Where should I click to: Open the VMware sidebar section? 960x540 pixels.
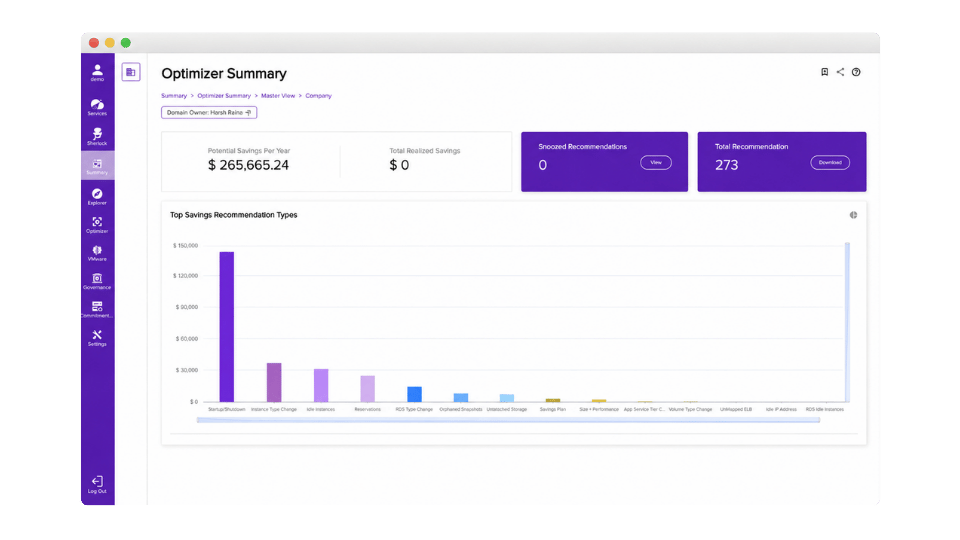click(97, 253)
